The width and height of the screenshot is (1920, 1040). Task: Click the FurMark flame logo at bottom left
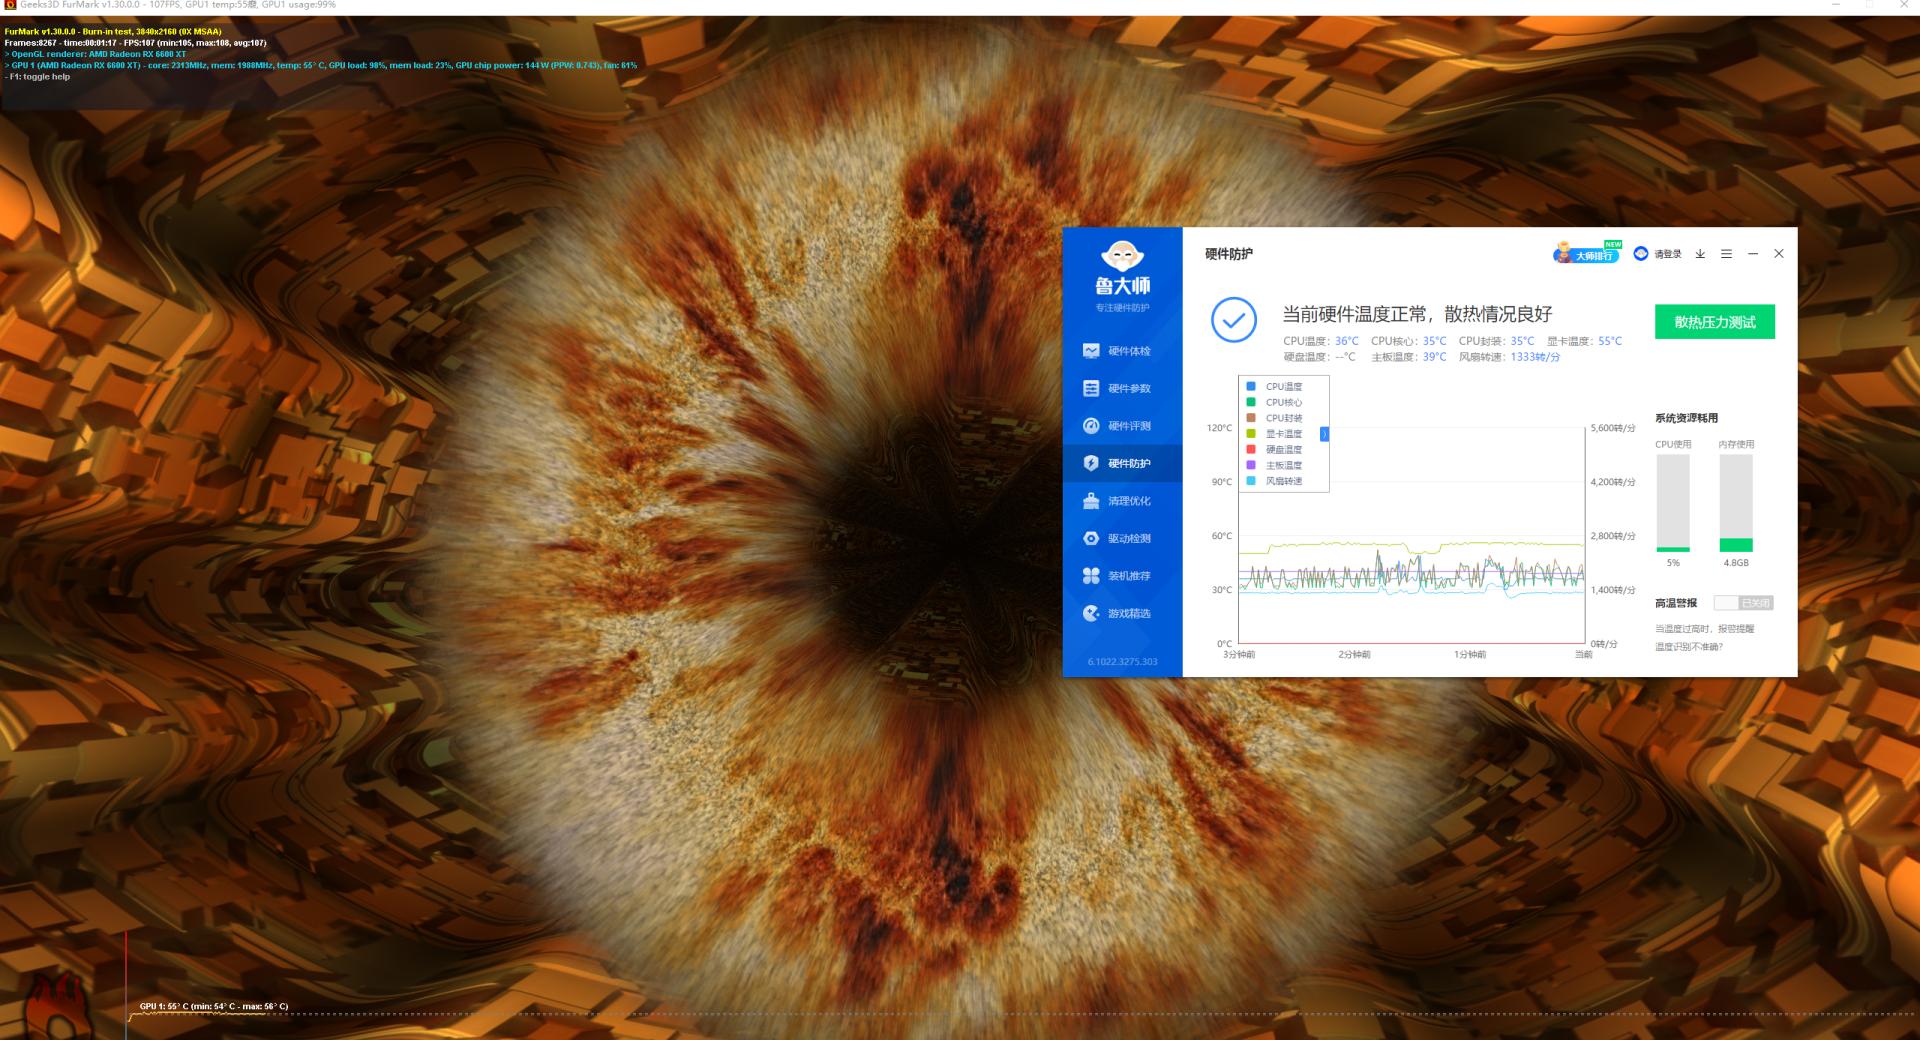click(57, 1006)
